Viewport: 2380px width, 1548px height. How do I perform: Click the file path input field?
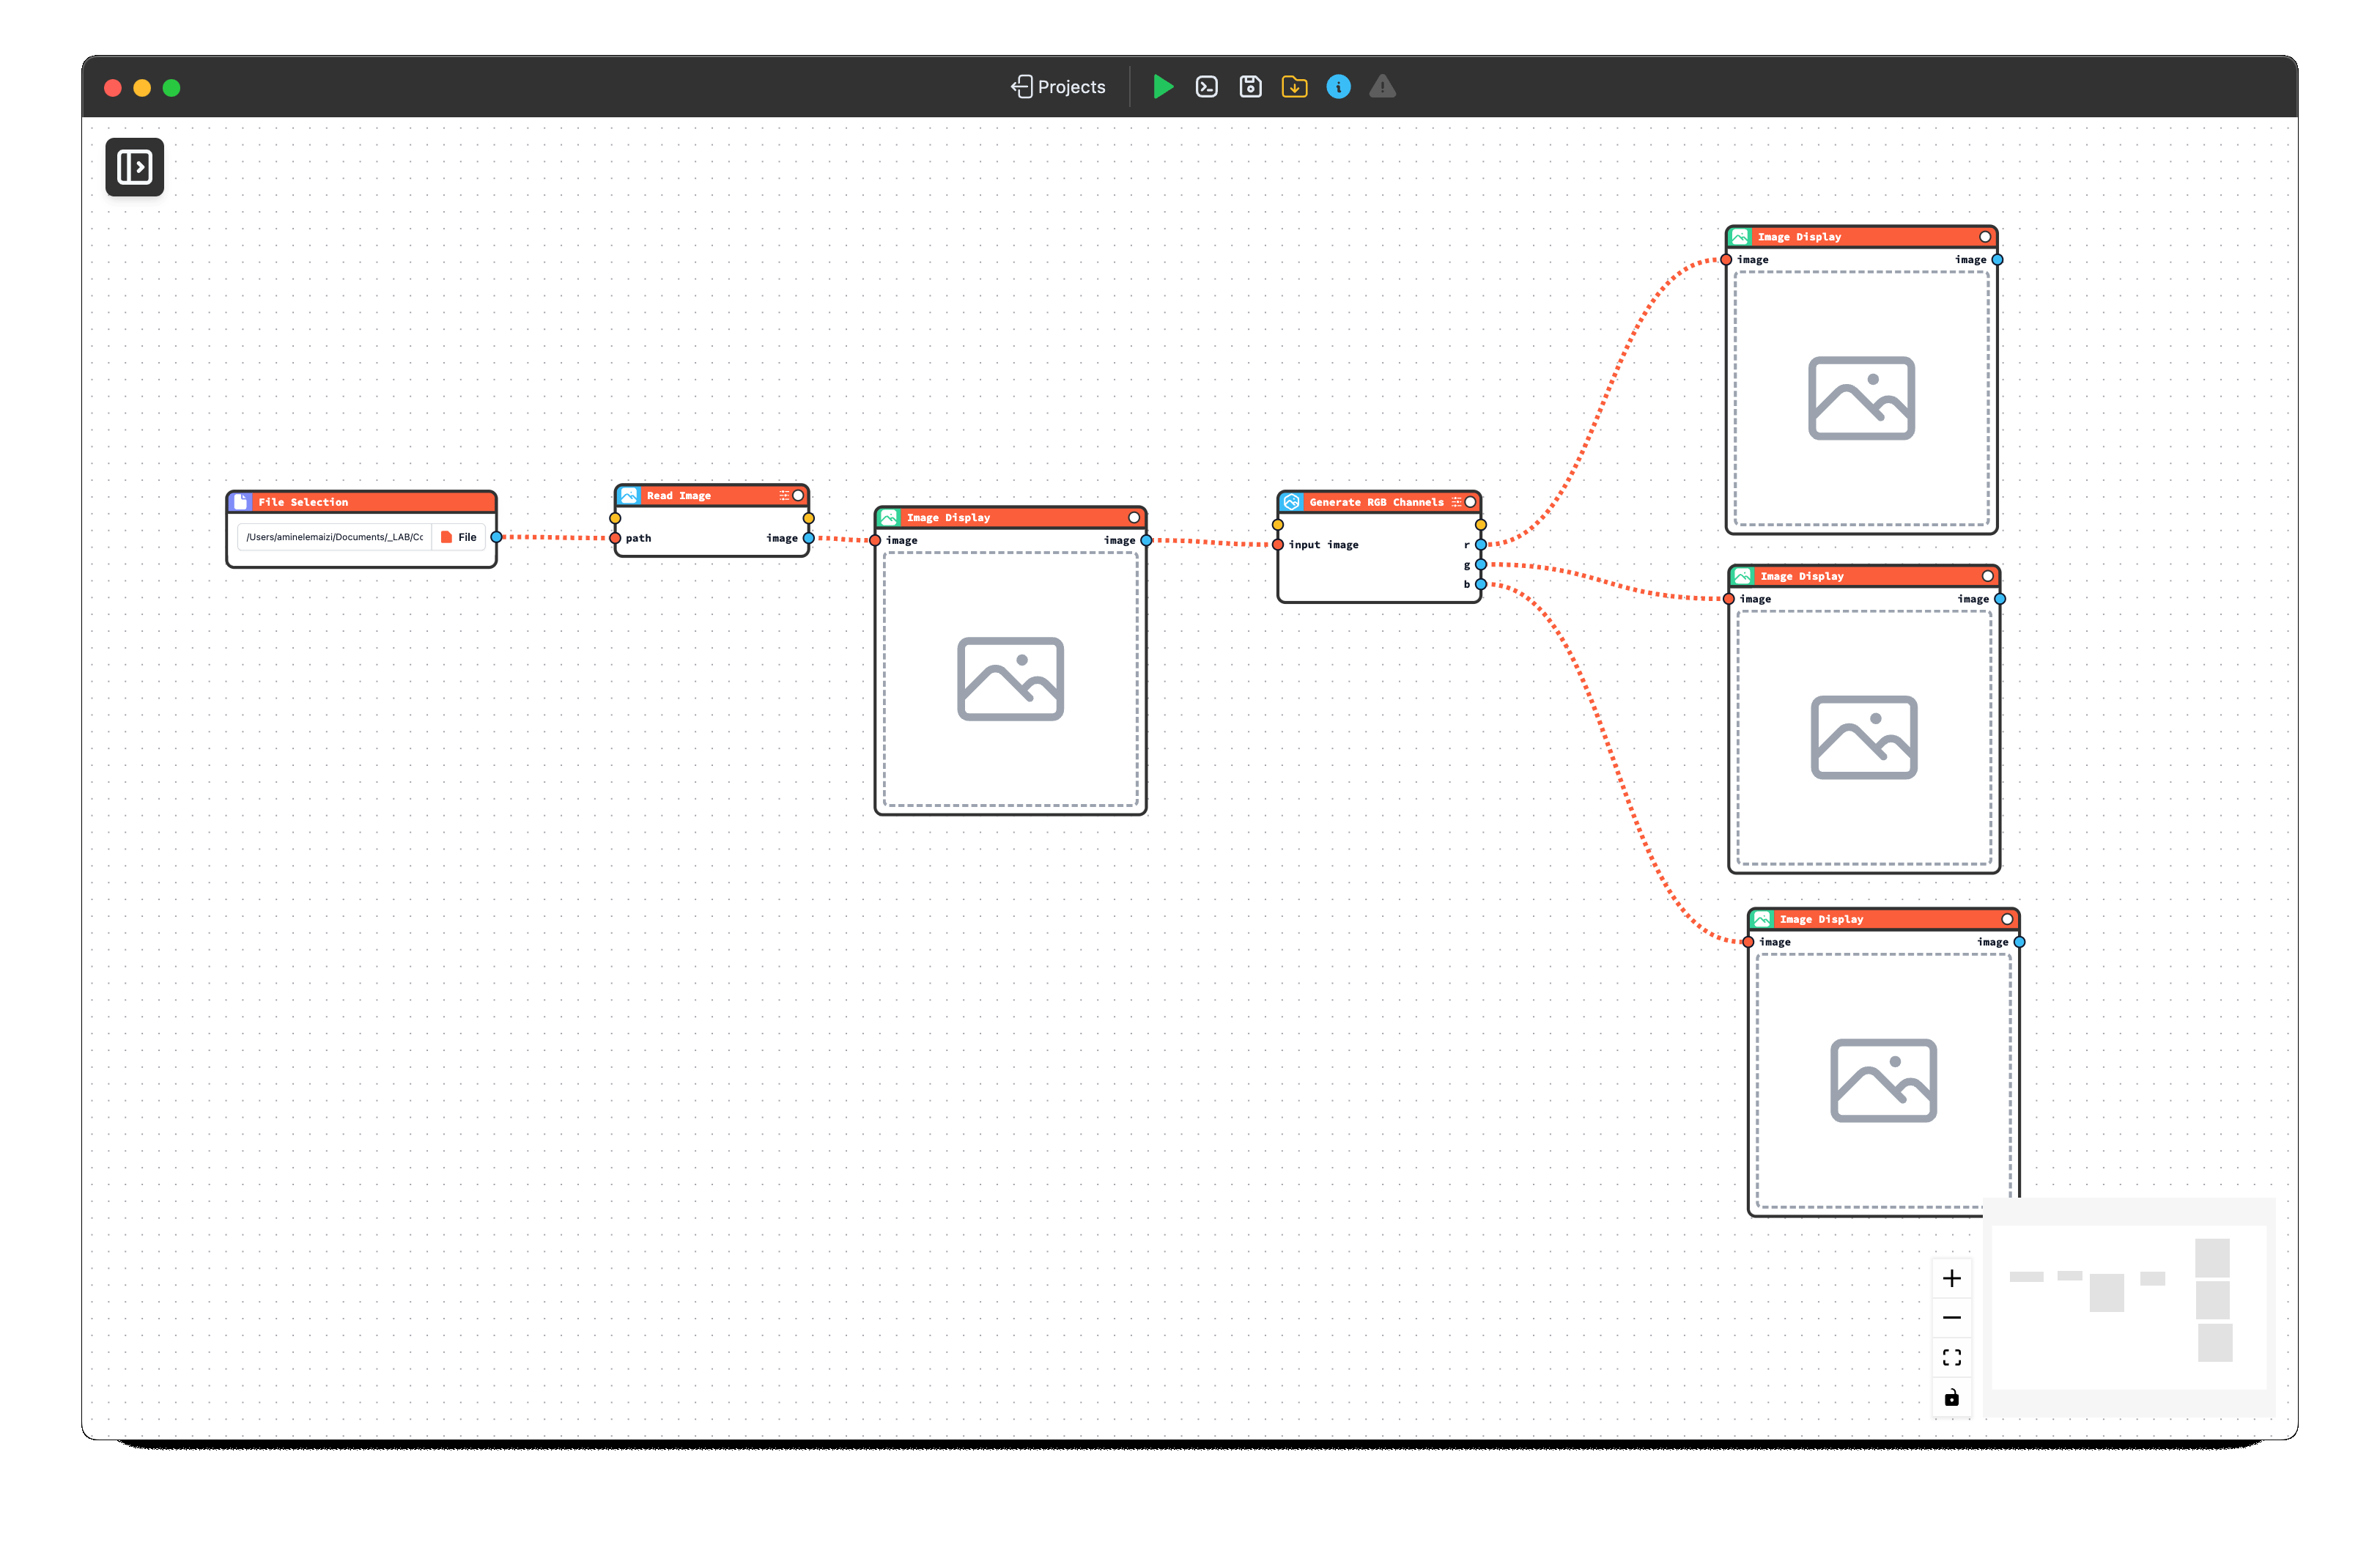click(335, 537)
